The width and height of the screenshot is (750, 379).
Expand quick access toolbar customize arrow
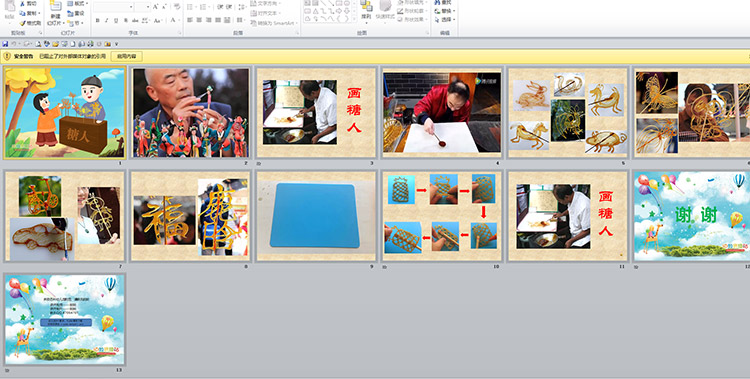[x=116, y=44]
